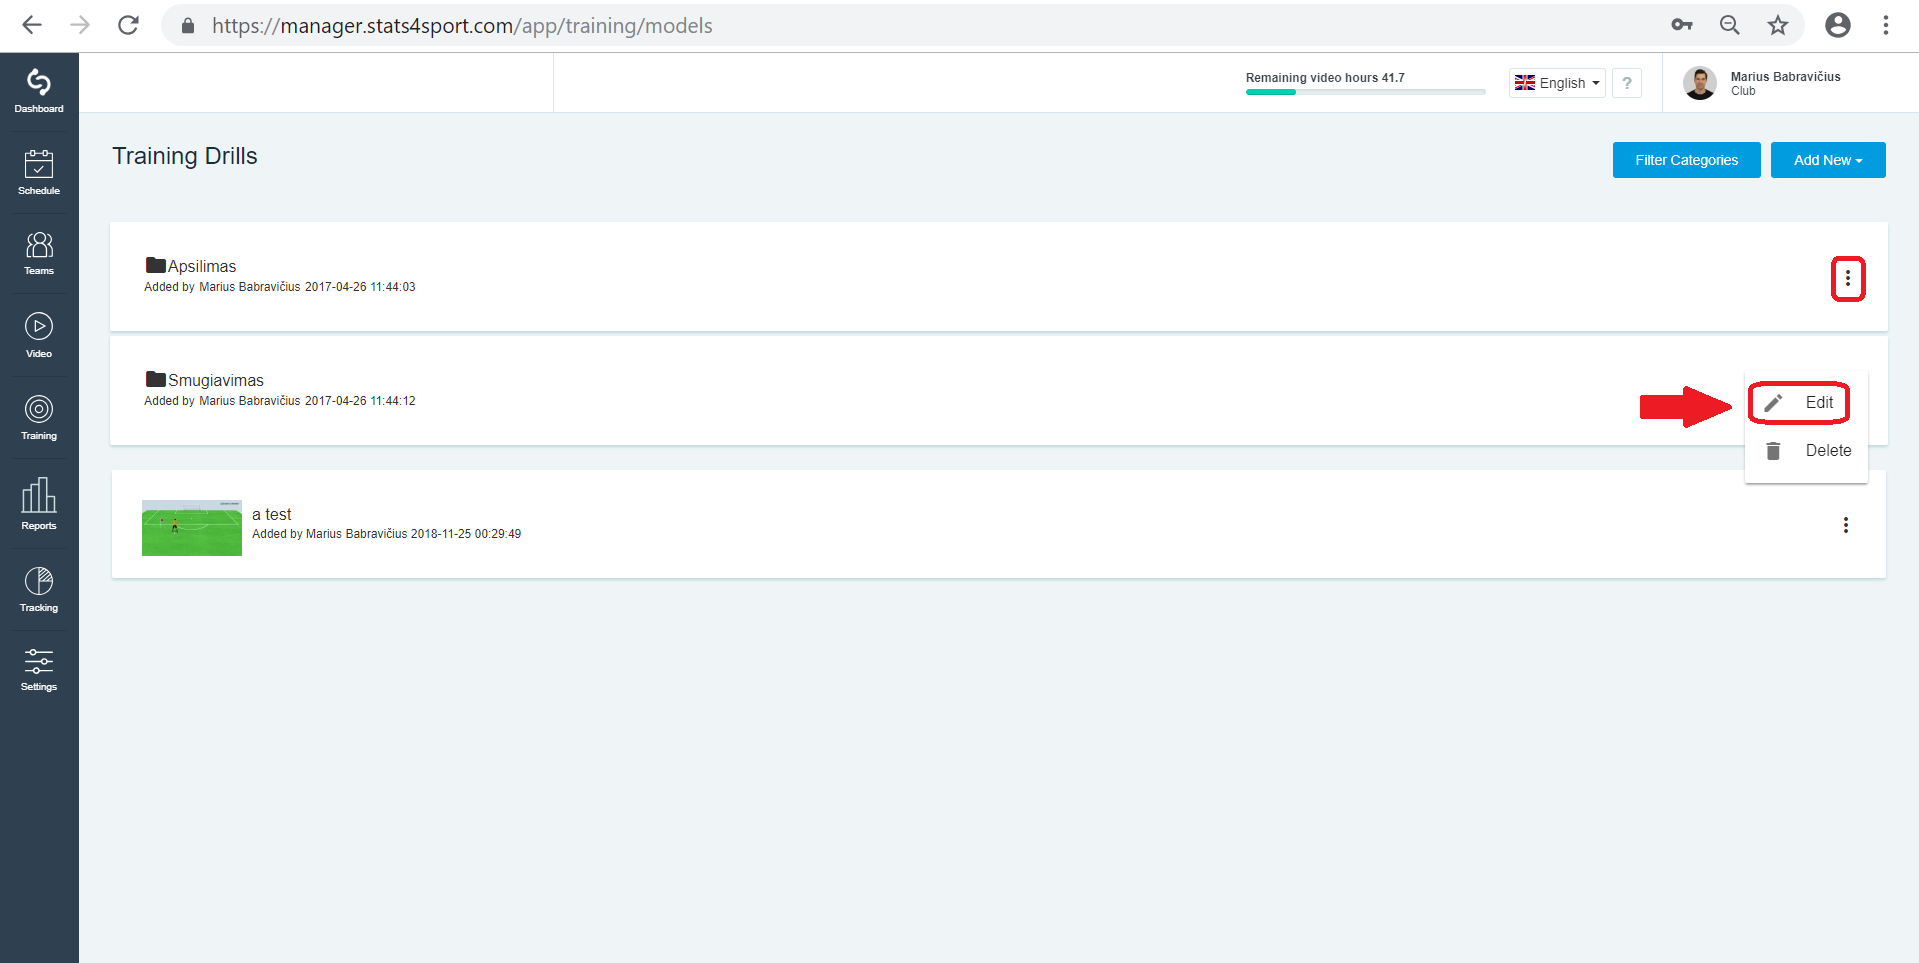The height and width of the screenshot is (963, 1919).
Task: Click the Training Drills heading
Action: click(x=185, y=156)
